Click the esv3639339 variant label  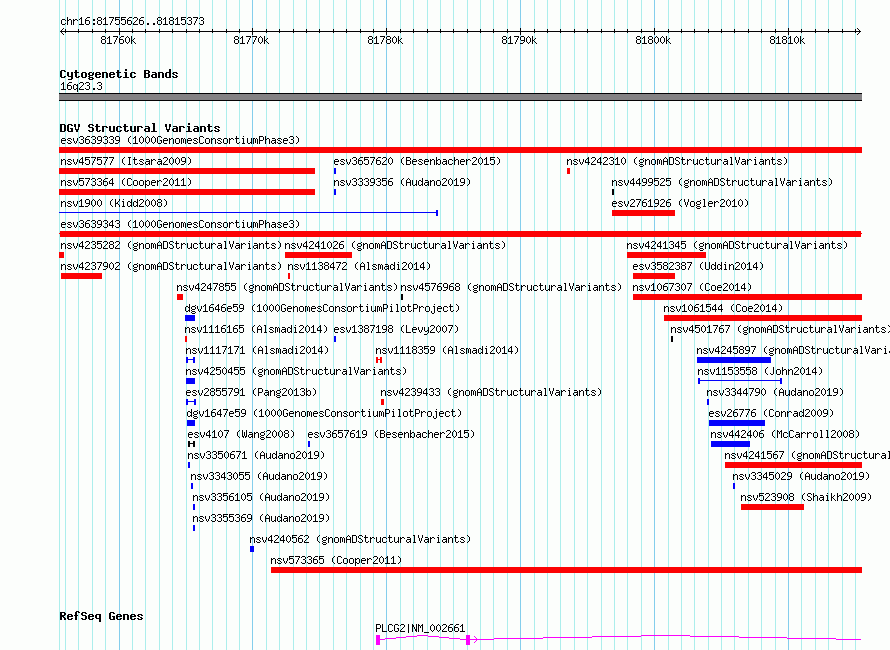tap(180, 140)
